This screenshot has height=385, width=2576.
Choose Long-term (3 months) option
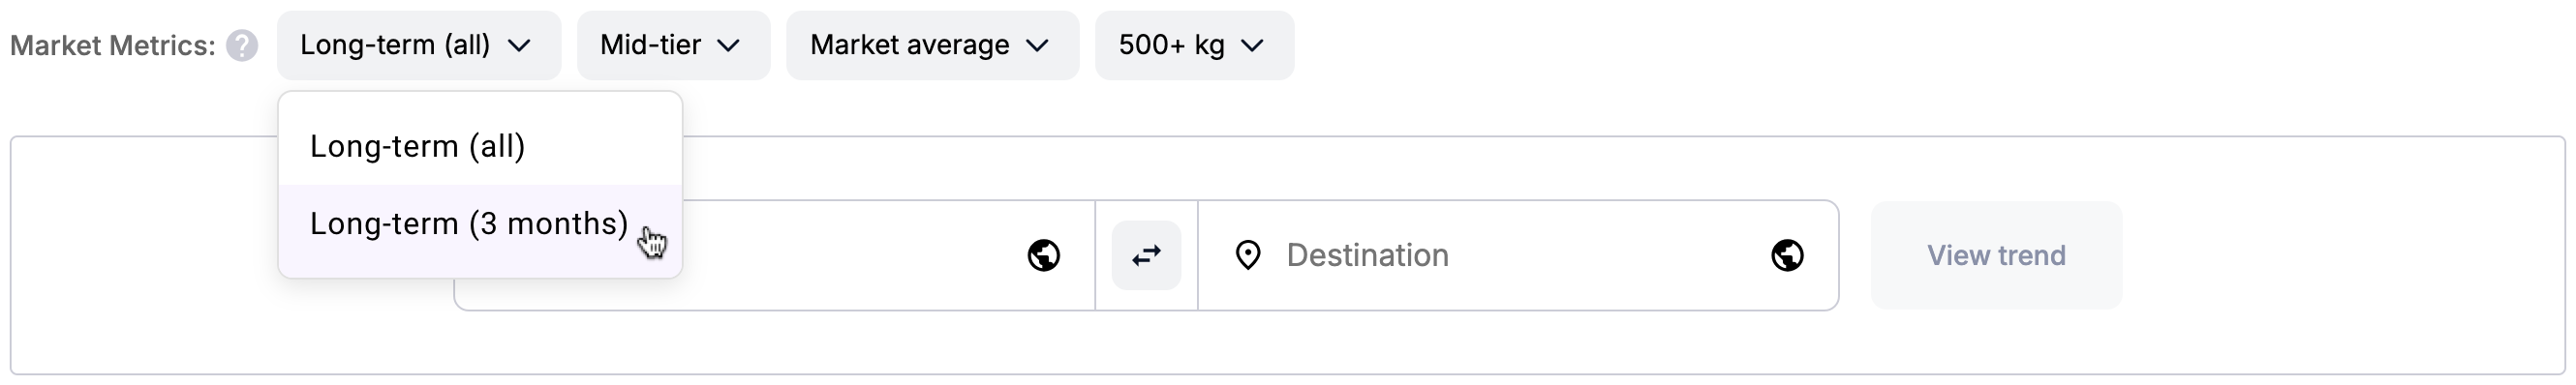click(x=480, y=223)
